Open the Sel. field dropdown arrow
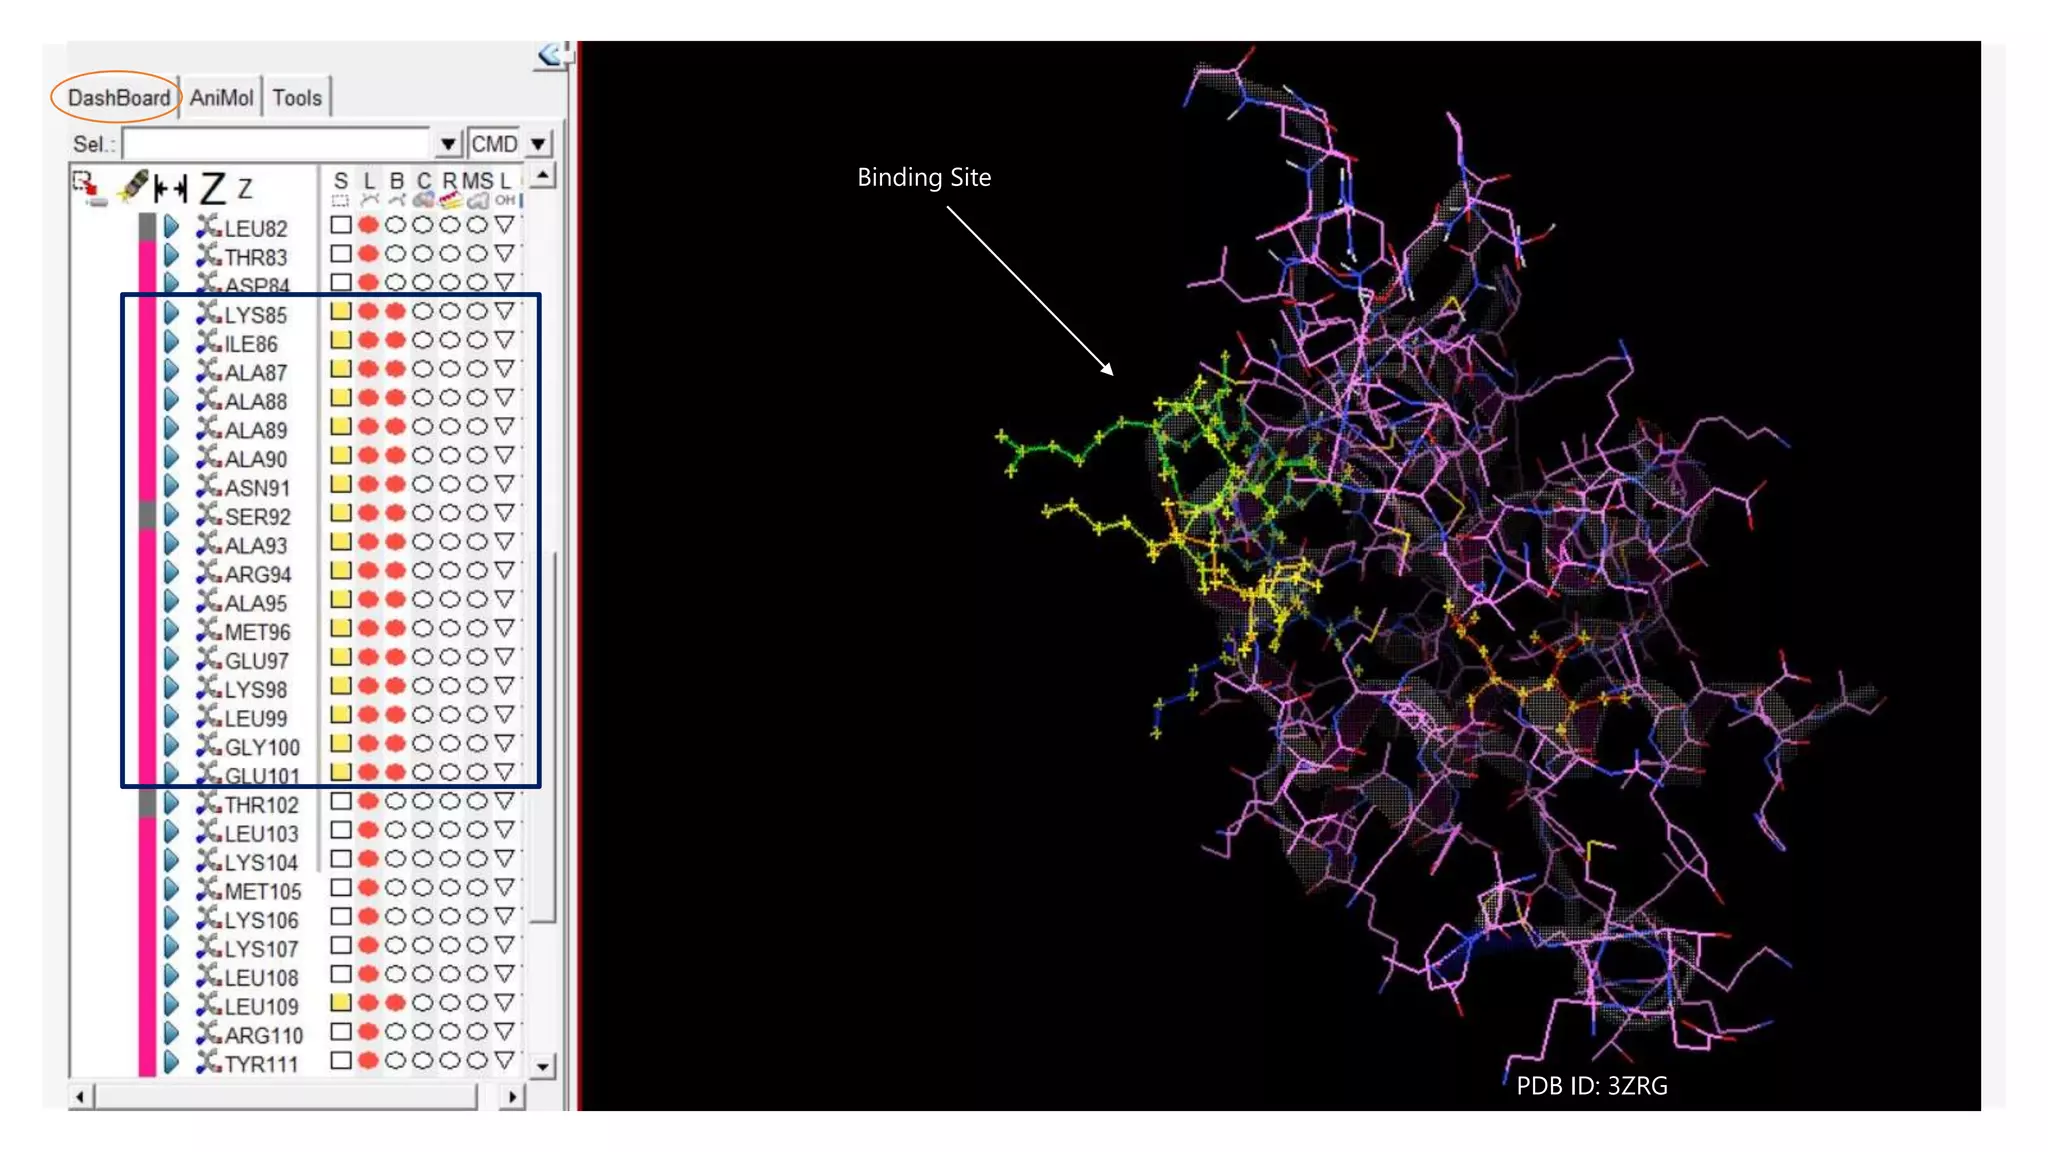Viewport: 2048px width, 1152px height. click(x=448, y=144)
